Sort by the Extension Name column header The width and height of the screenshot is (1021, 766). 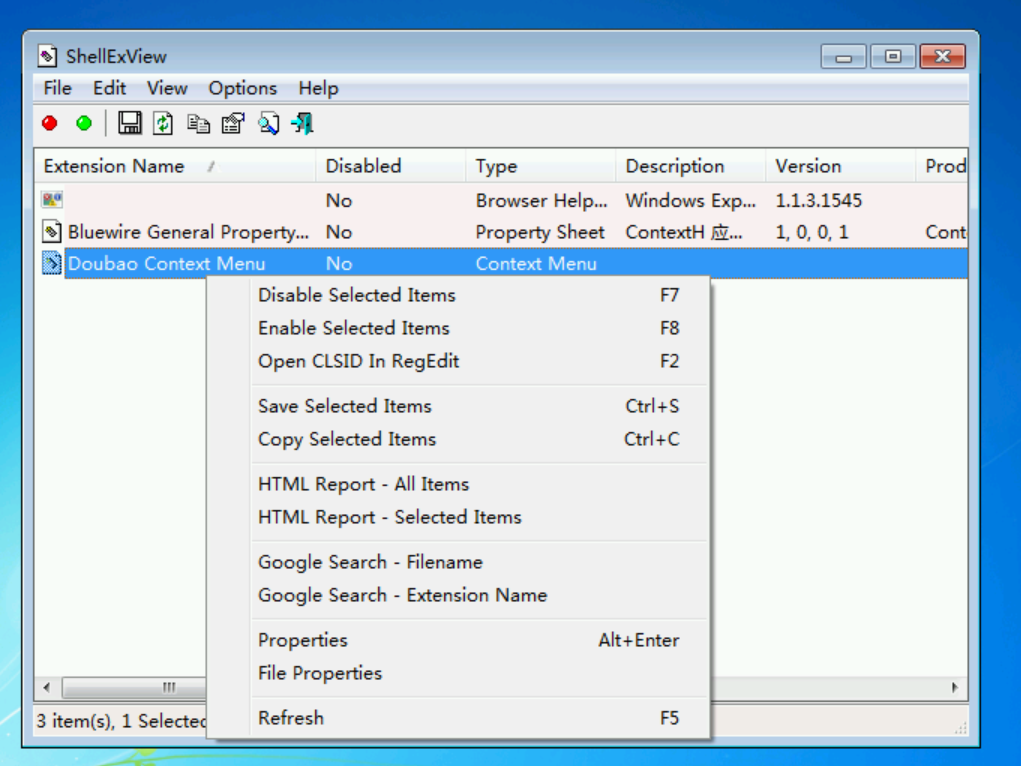pos(175,166)
